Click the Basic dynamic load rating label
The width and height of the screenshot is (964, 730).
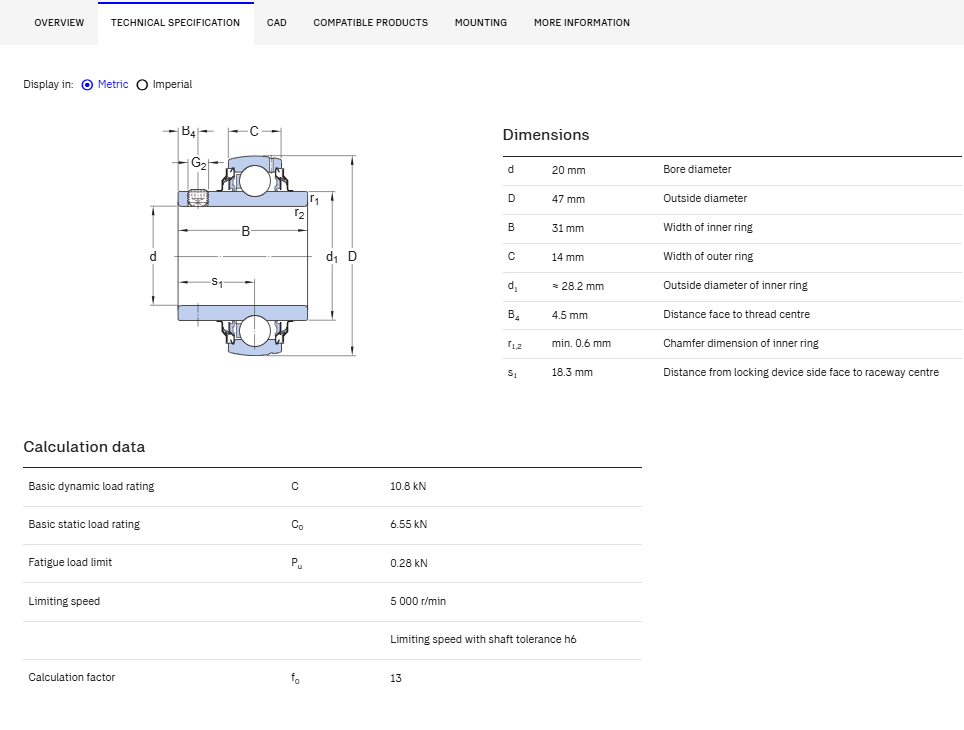click(x=91, y=486)
